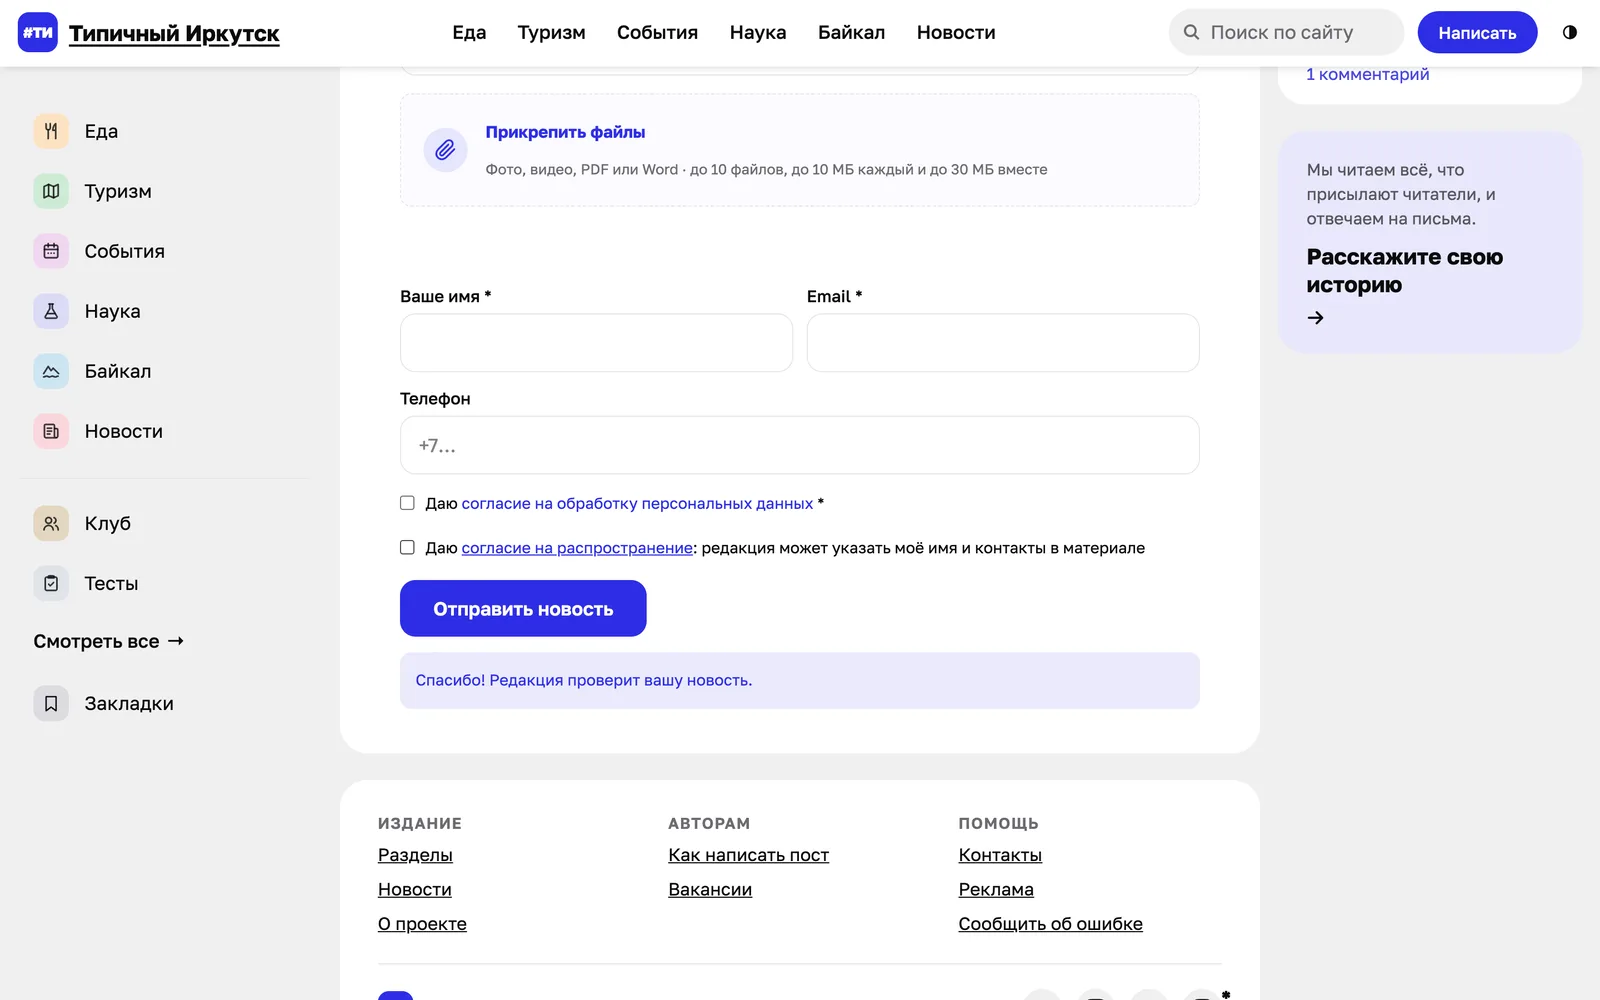Viewport: 1600px width, 1000px height.
Task: Click the Типичный Иркутск site title
Action: click(x=174, y=33)
